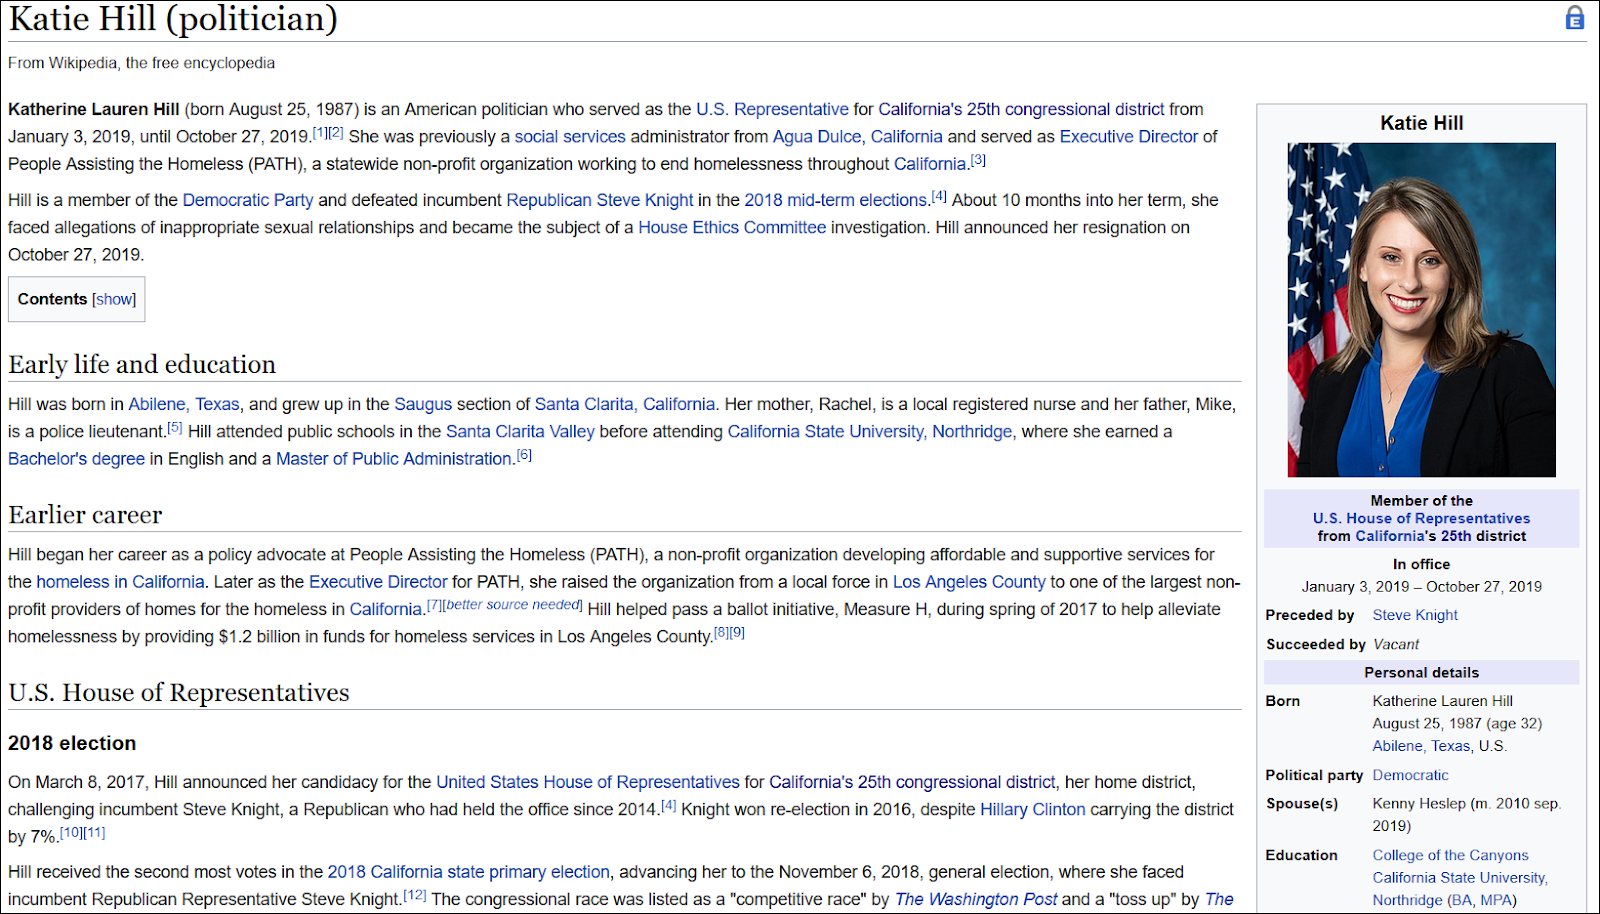Viewport: 1600px width, 914px height.
Task: Open Democratic link in infobox Political party
Action: (1410, 775)
